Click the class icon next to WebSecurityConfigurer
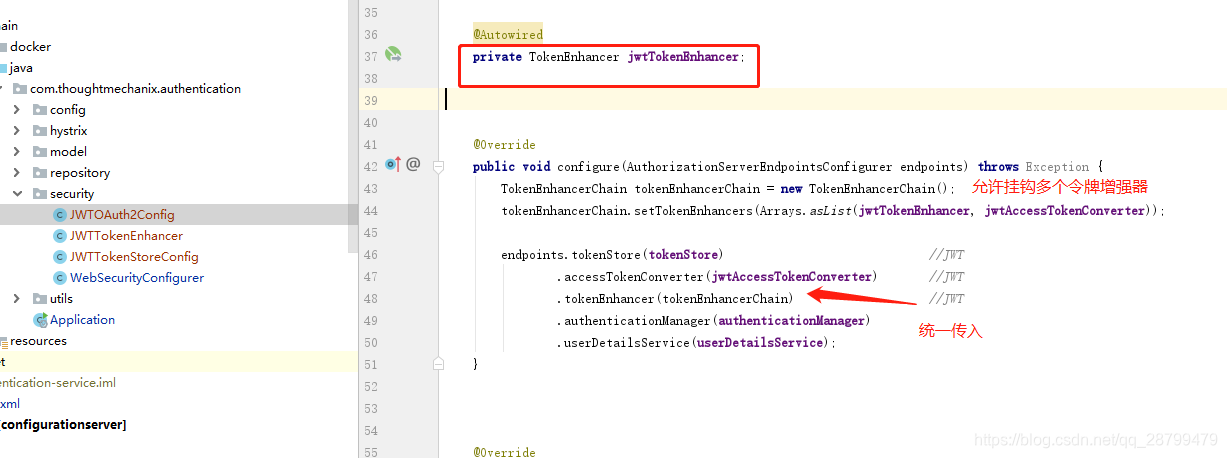Viewport: 1227px width, 458px height. pyautogui.click(x=60, y=278)
